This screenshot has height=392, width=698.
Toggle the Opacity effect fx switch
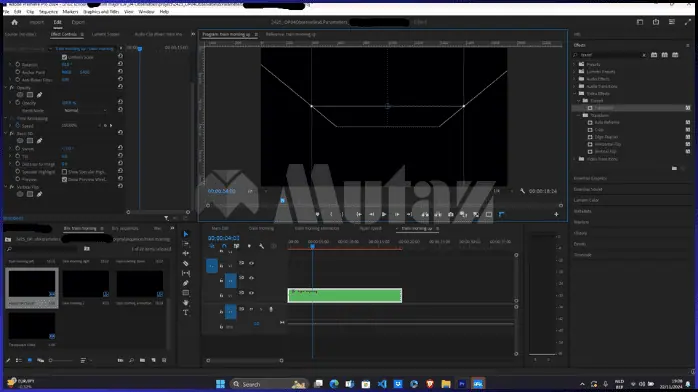[12, 88]
